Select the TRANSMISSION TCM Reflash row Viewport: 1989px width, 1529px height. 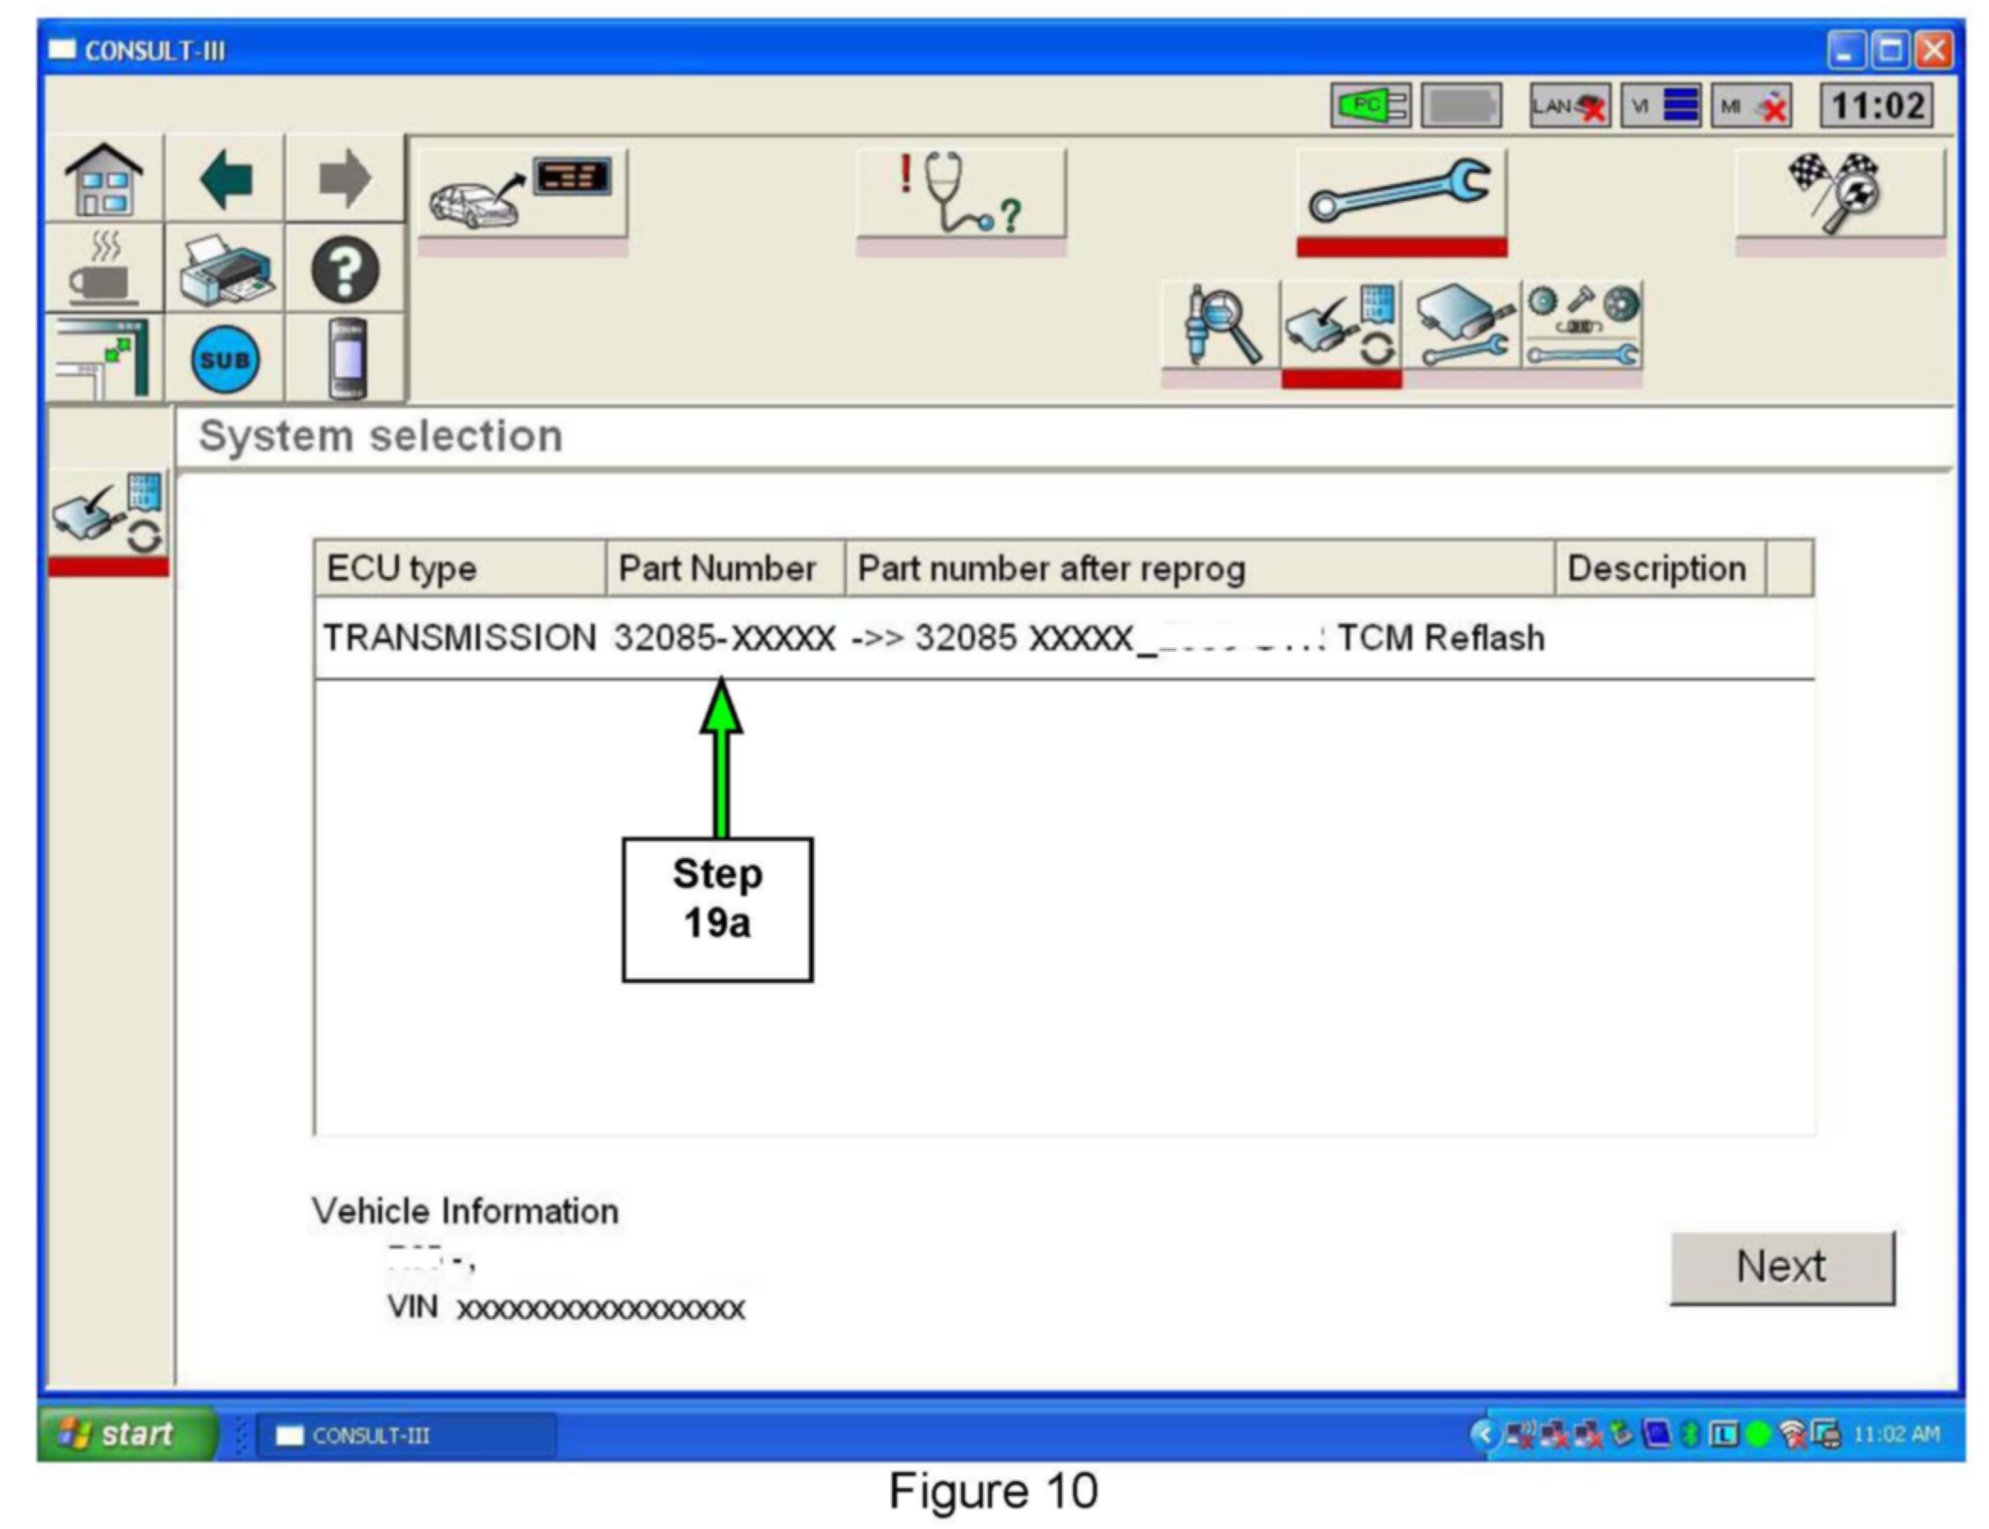[x=932, y=638]
